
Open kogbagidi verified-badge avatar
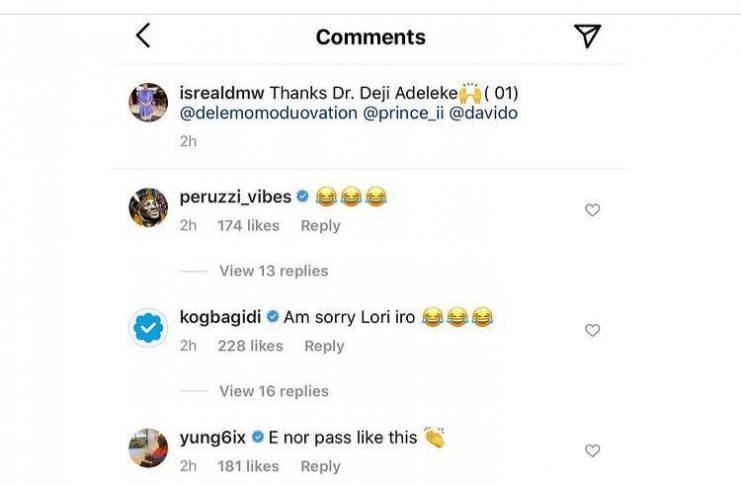click(x=148, y=327)
